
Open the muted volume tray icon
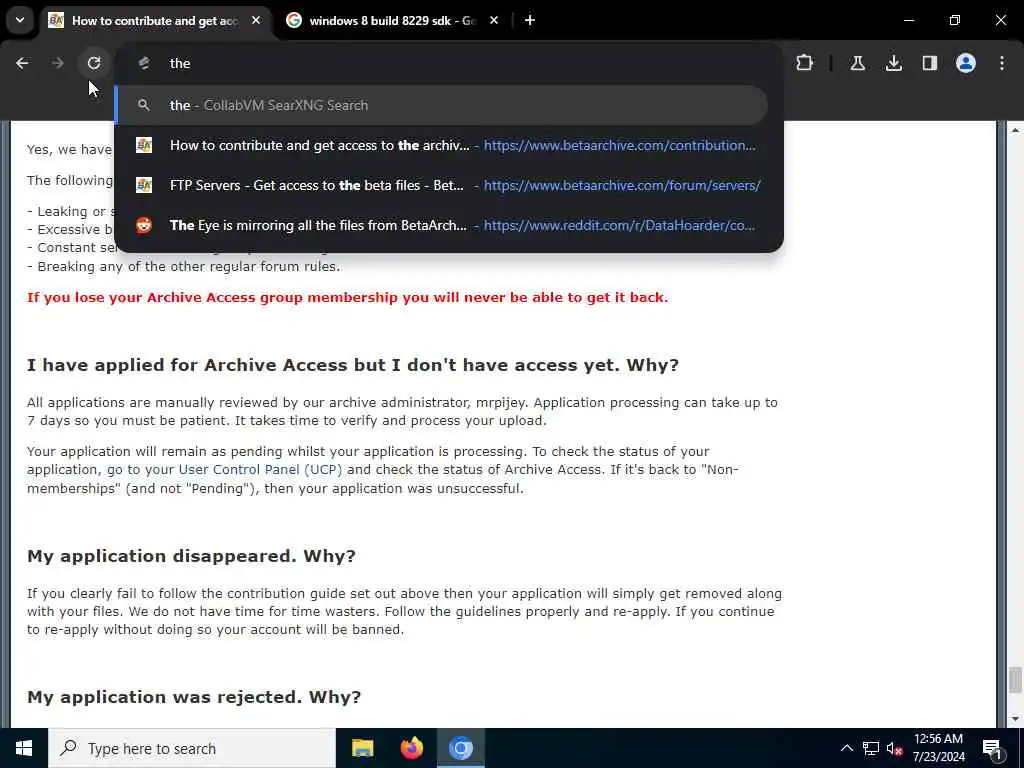pyautogui.click(x=895, y=748)
